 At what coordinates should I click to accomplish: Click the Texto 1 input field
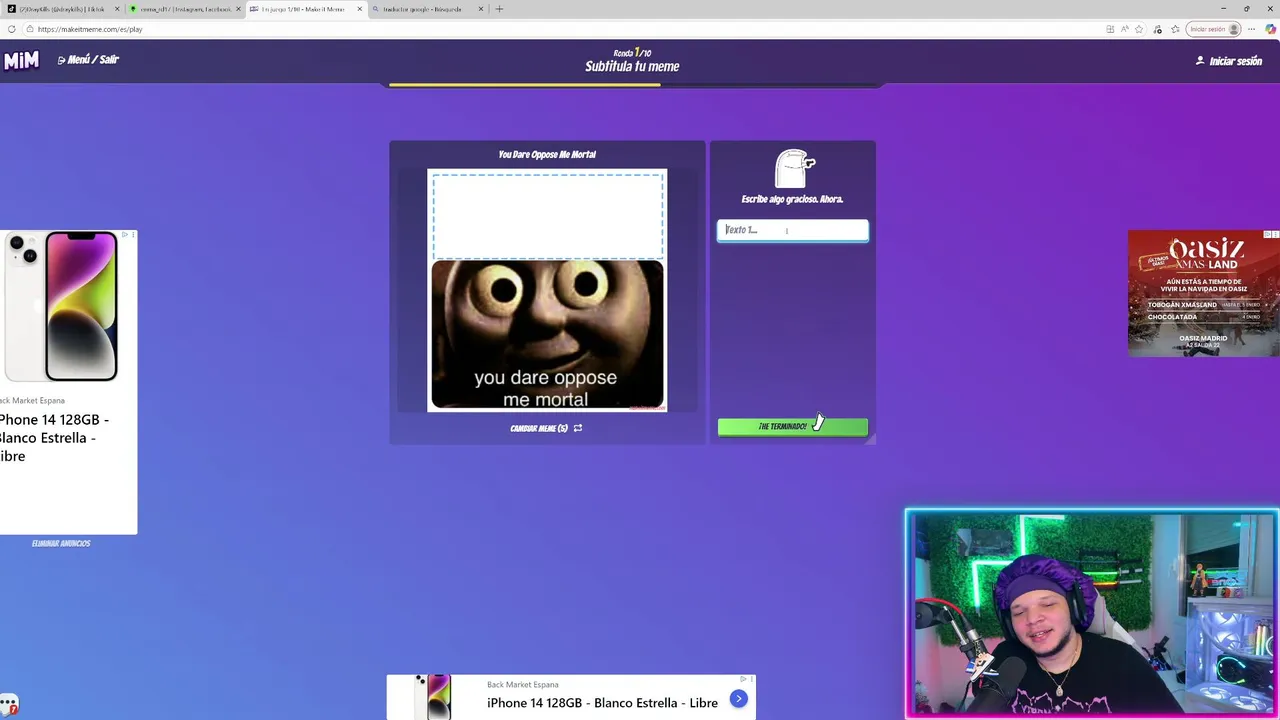point(793,230)
